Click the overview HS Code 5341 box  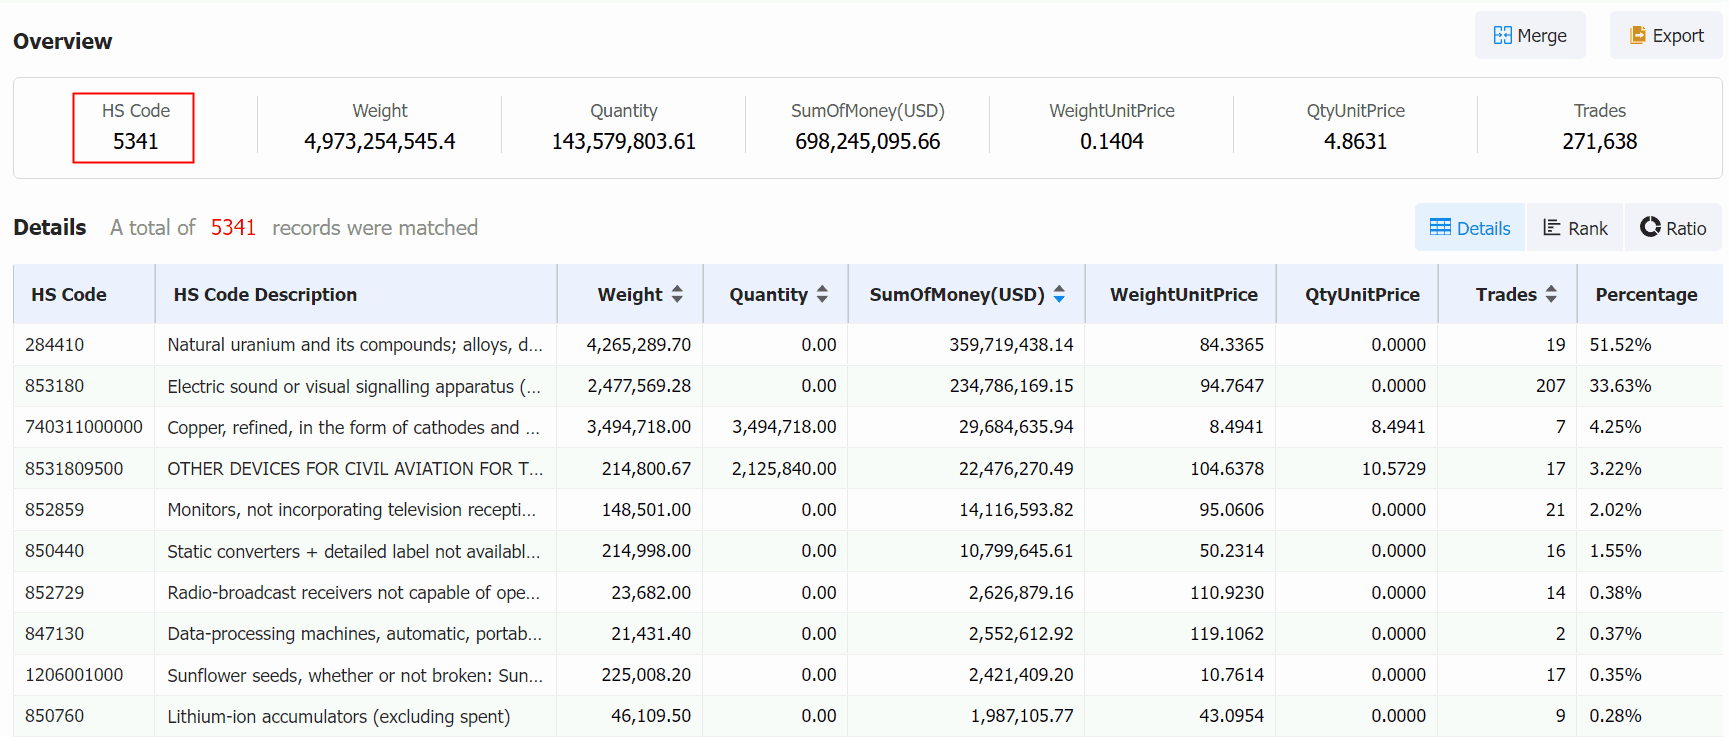click(133, 127)
